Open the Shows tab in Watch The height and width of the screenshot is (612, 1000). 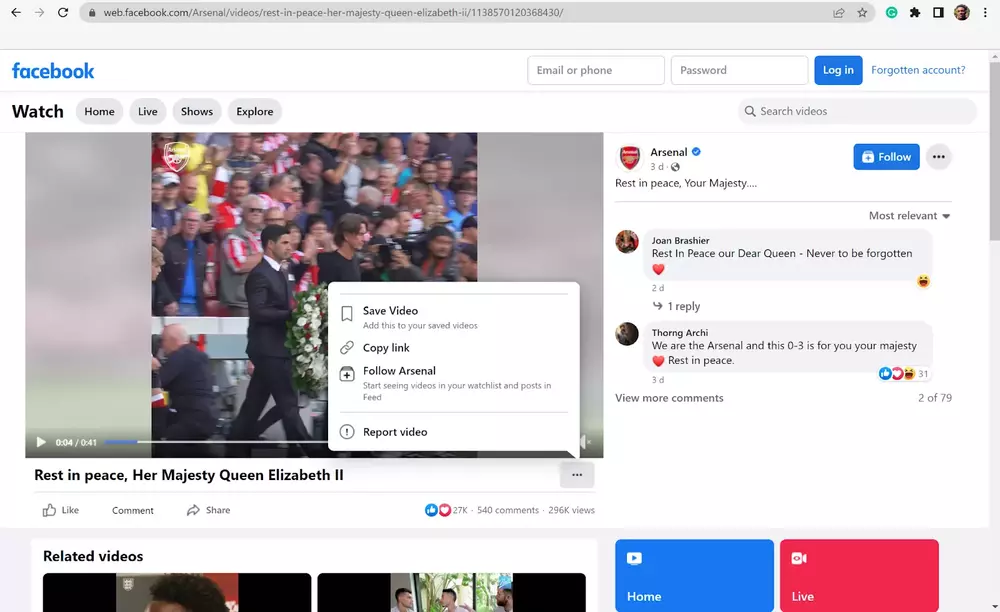pos(196,112)
